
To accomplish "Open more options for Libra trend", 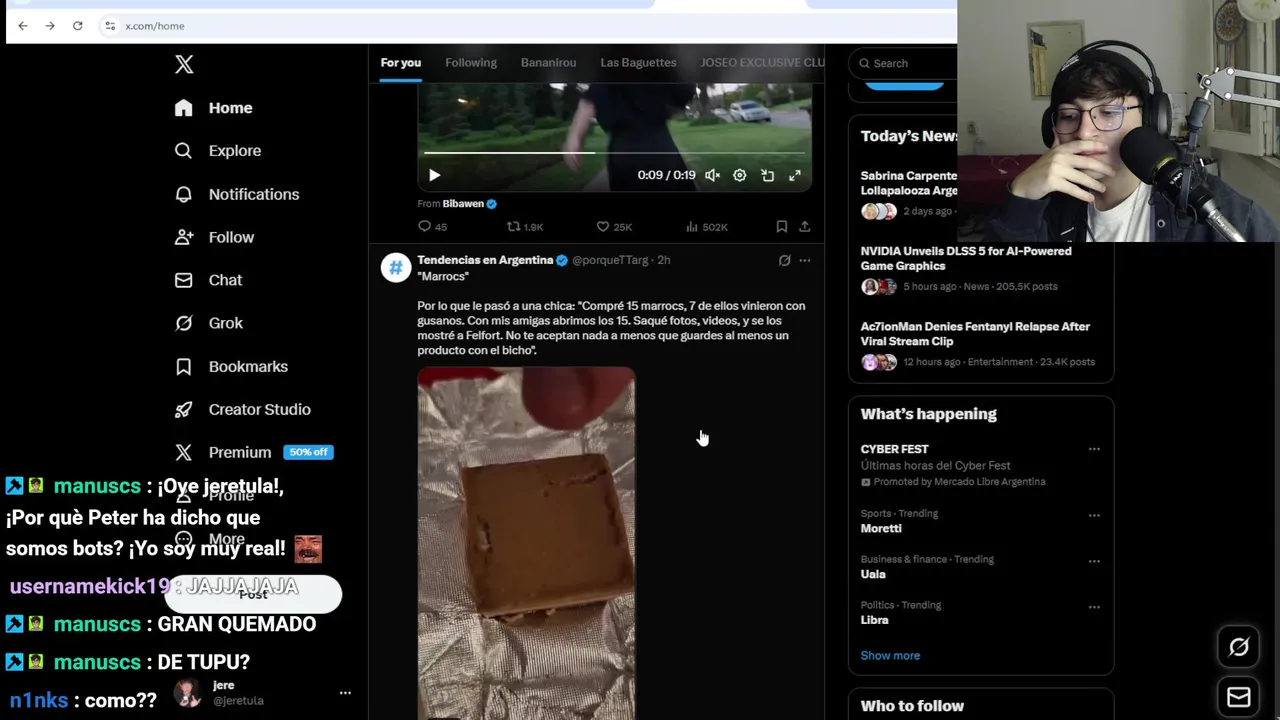I will click(x=1094, y=607).
